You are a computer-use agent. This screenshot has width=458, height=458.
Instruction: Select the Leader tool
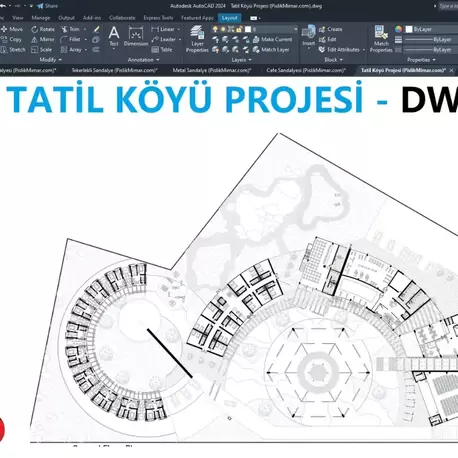click(x=163, y=39)
